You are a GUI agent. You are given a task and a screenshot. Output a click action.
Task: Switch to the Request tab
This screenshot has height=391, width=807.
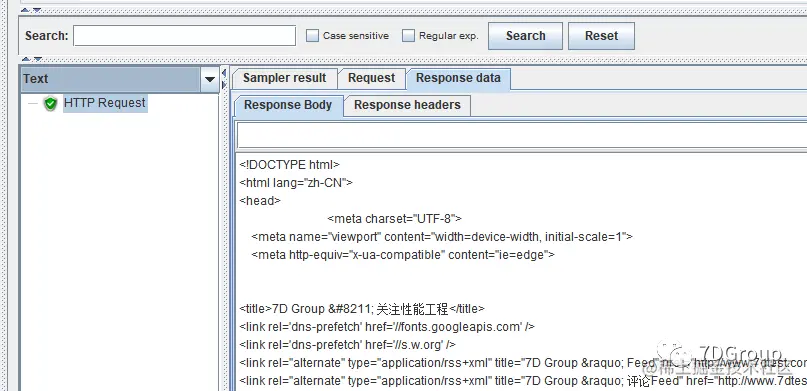click(371, 78)
